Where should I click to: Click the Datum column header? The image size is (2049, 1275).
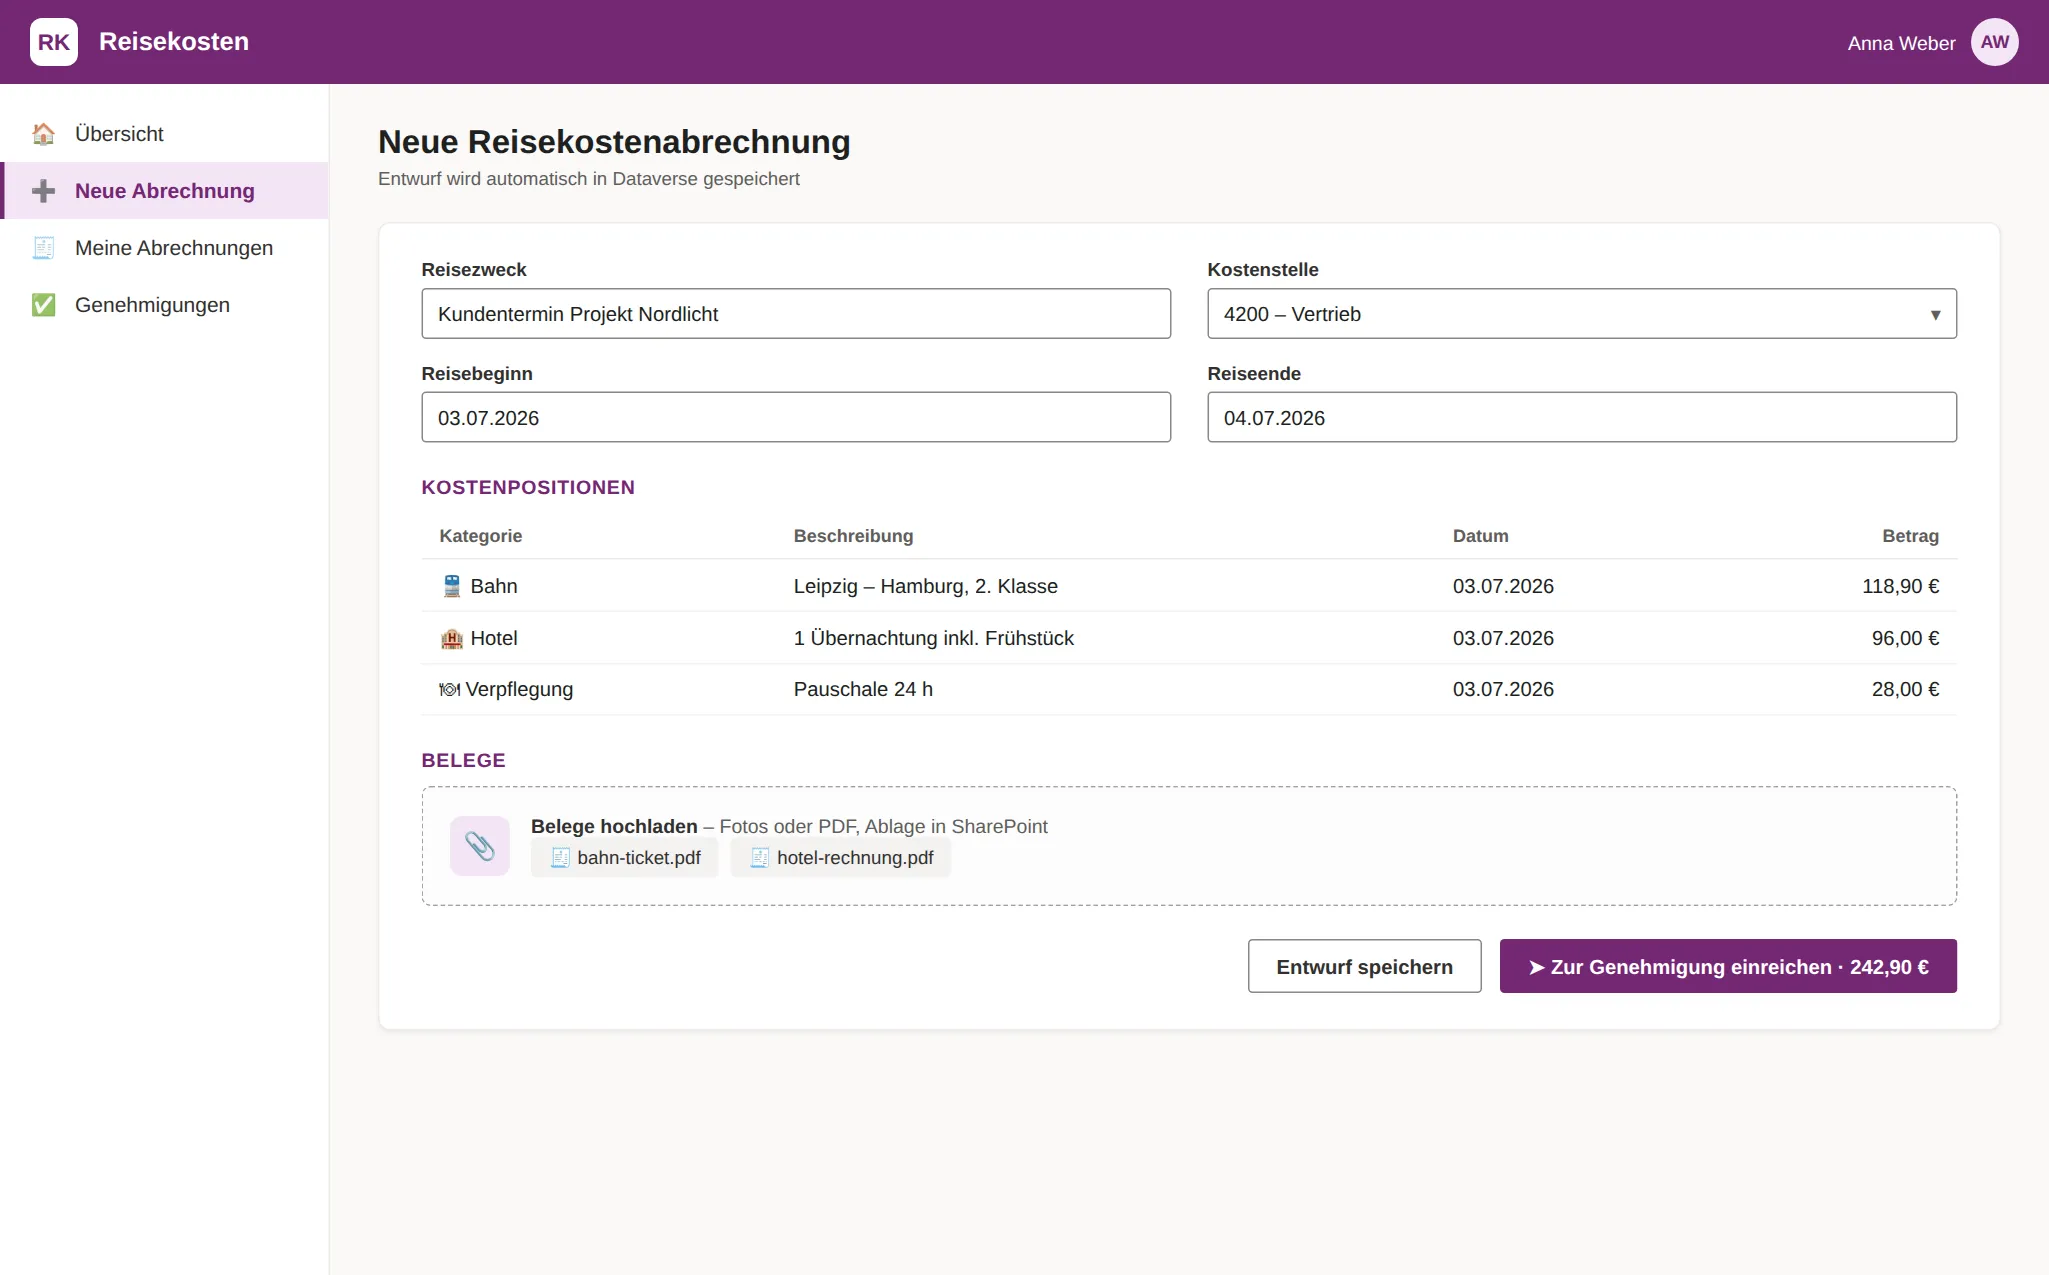(1480, 536)
